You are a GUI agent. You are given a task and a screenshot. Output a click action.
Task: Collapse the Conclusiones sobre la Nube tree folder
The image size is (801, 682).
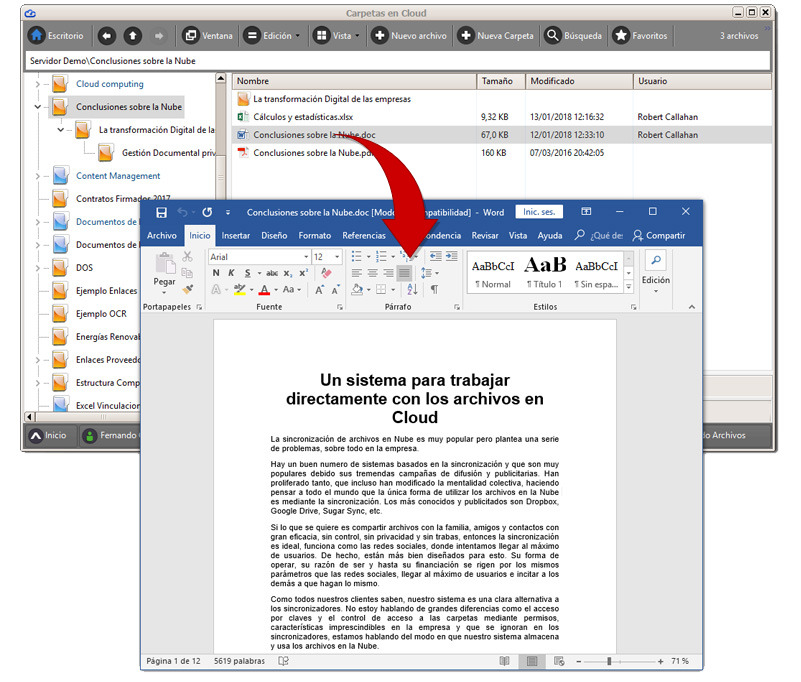click(x=38, y=107)
